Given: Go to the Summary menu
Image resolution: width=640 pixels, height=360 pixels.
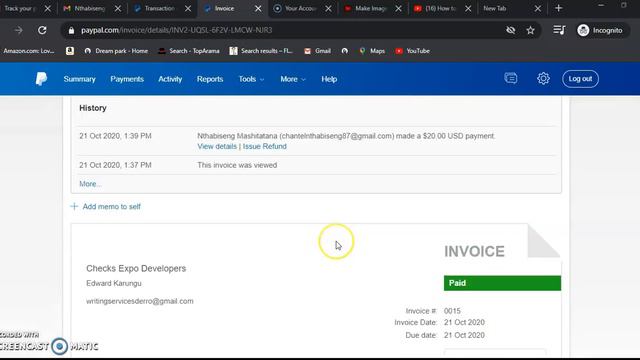Looking at the screenshot, I should 80,79.
